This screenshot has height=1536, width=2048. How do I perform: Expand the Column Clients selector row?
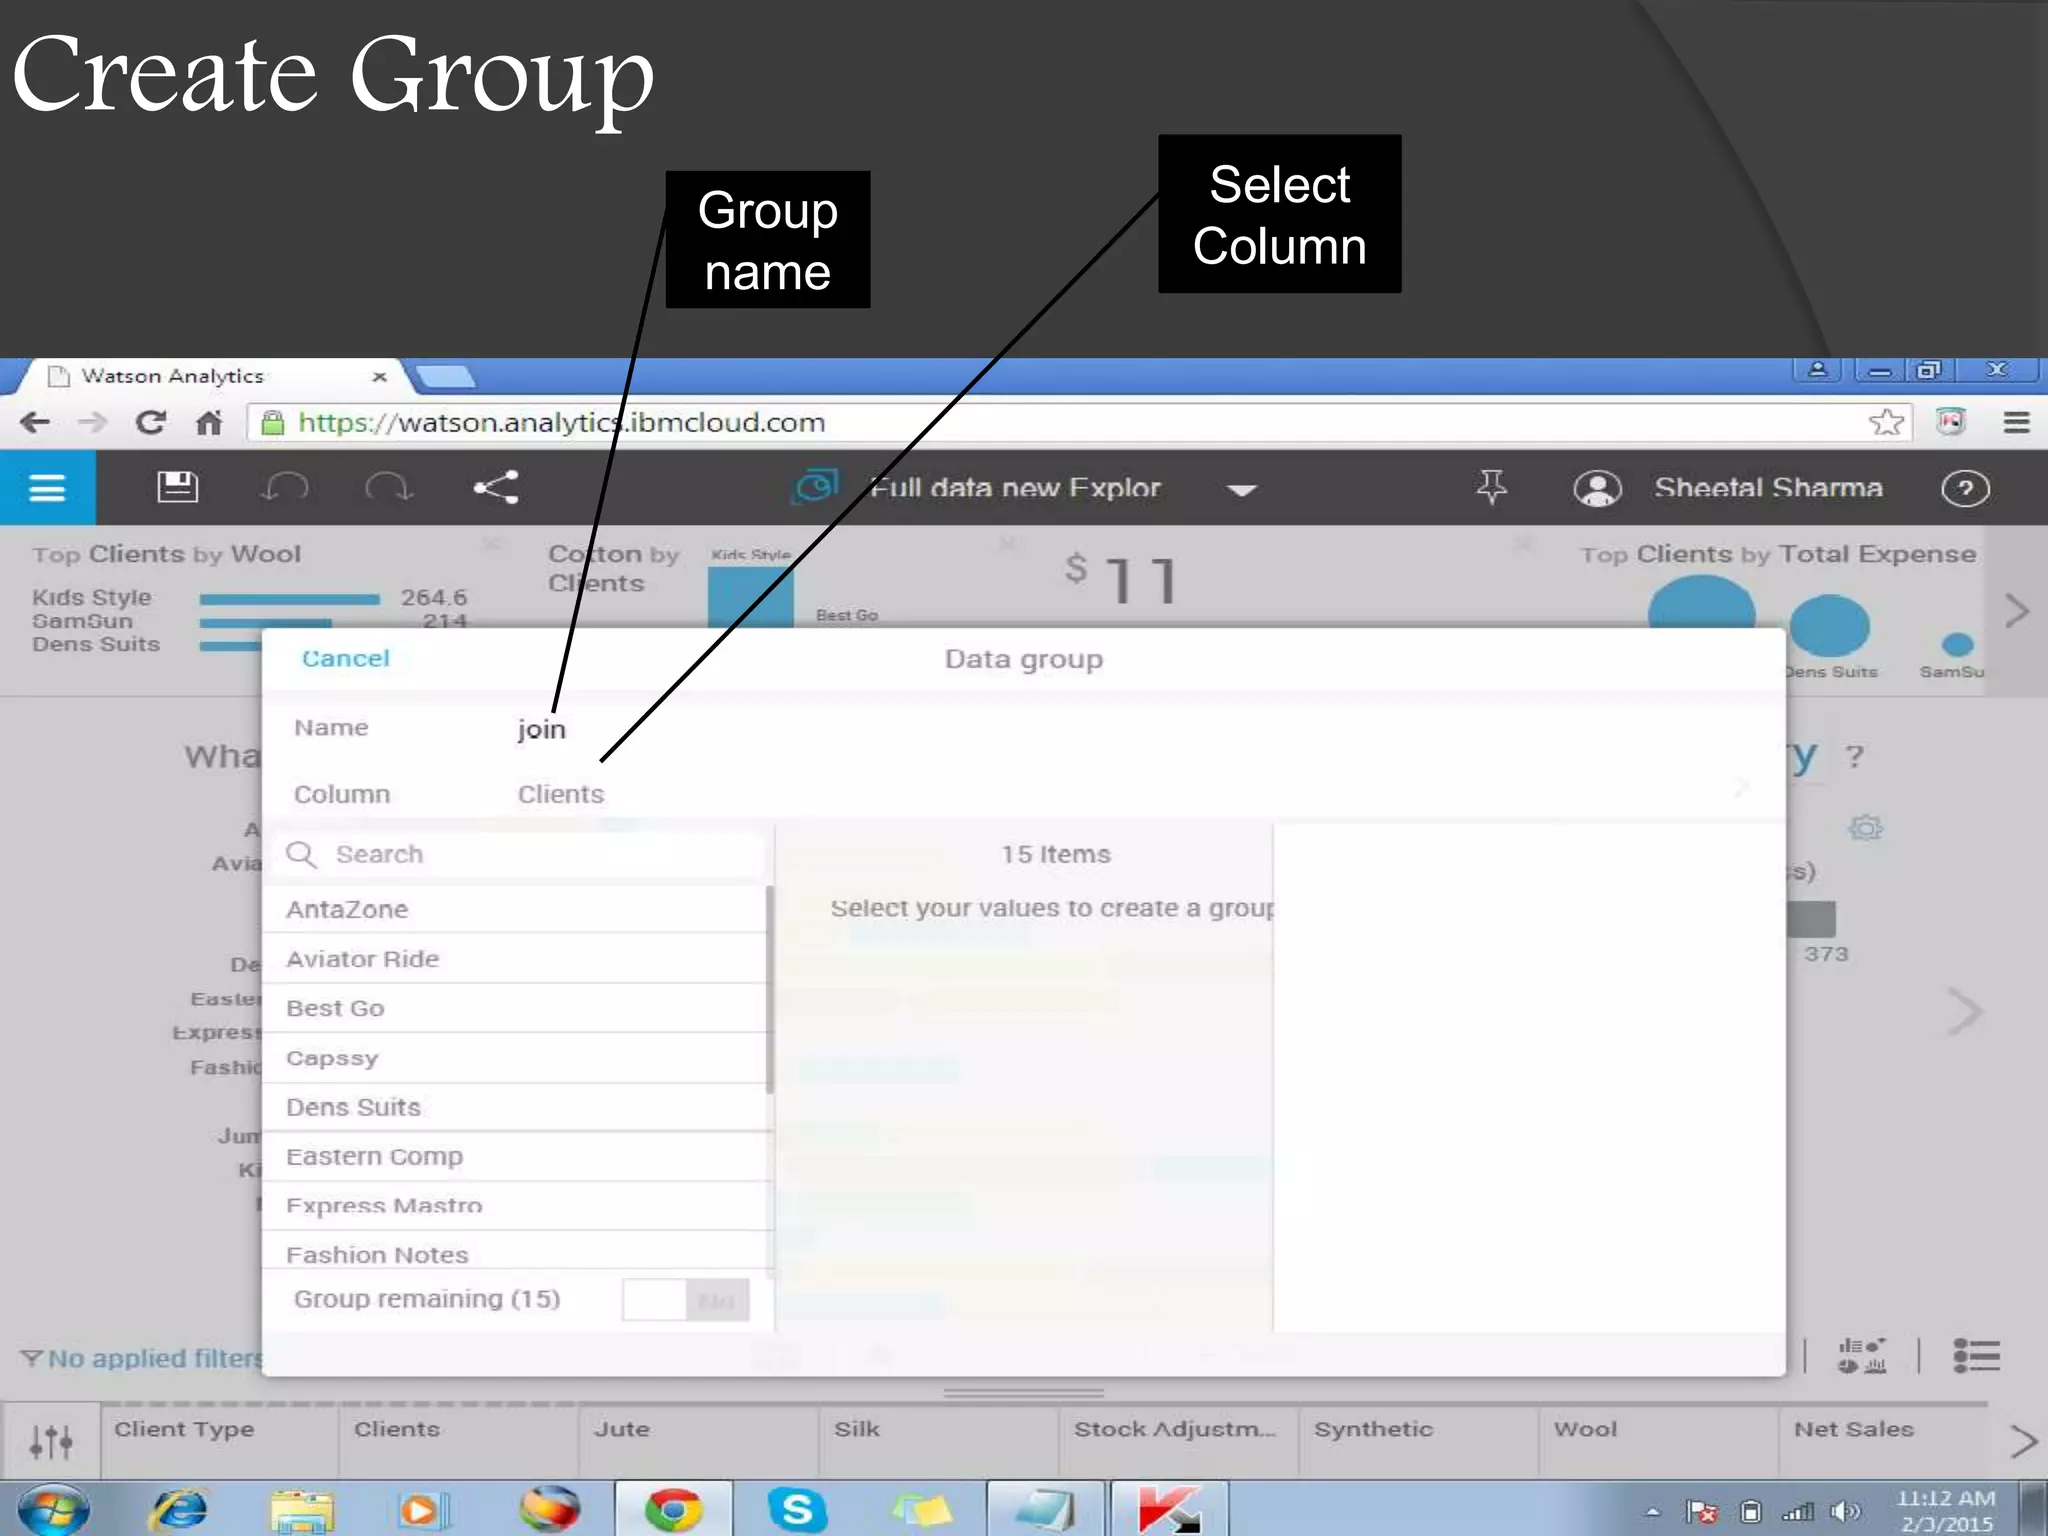point(1023,793)
